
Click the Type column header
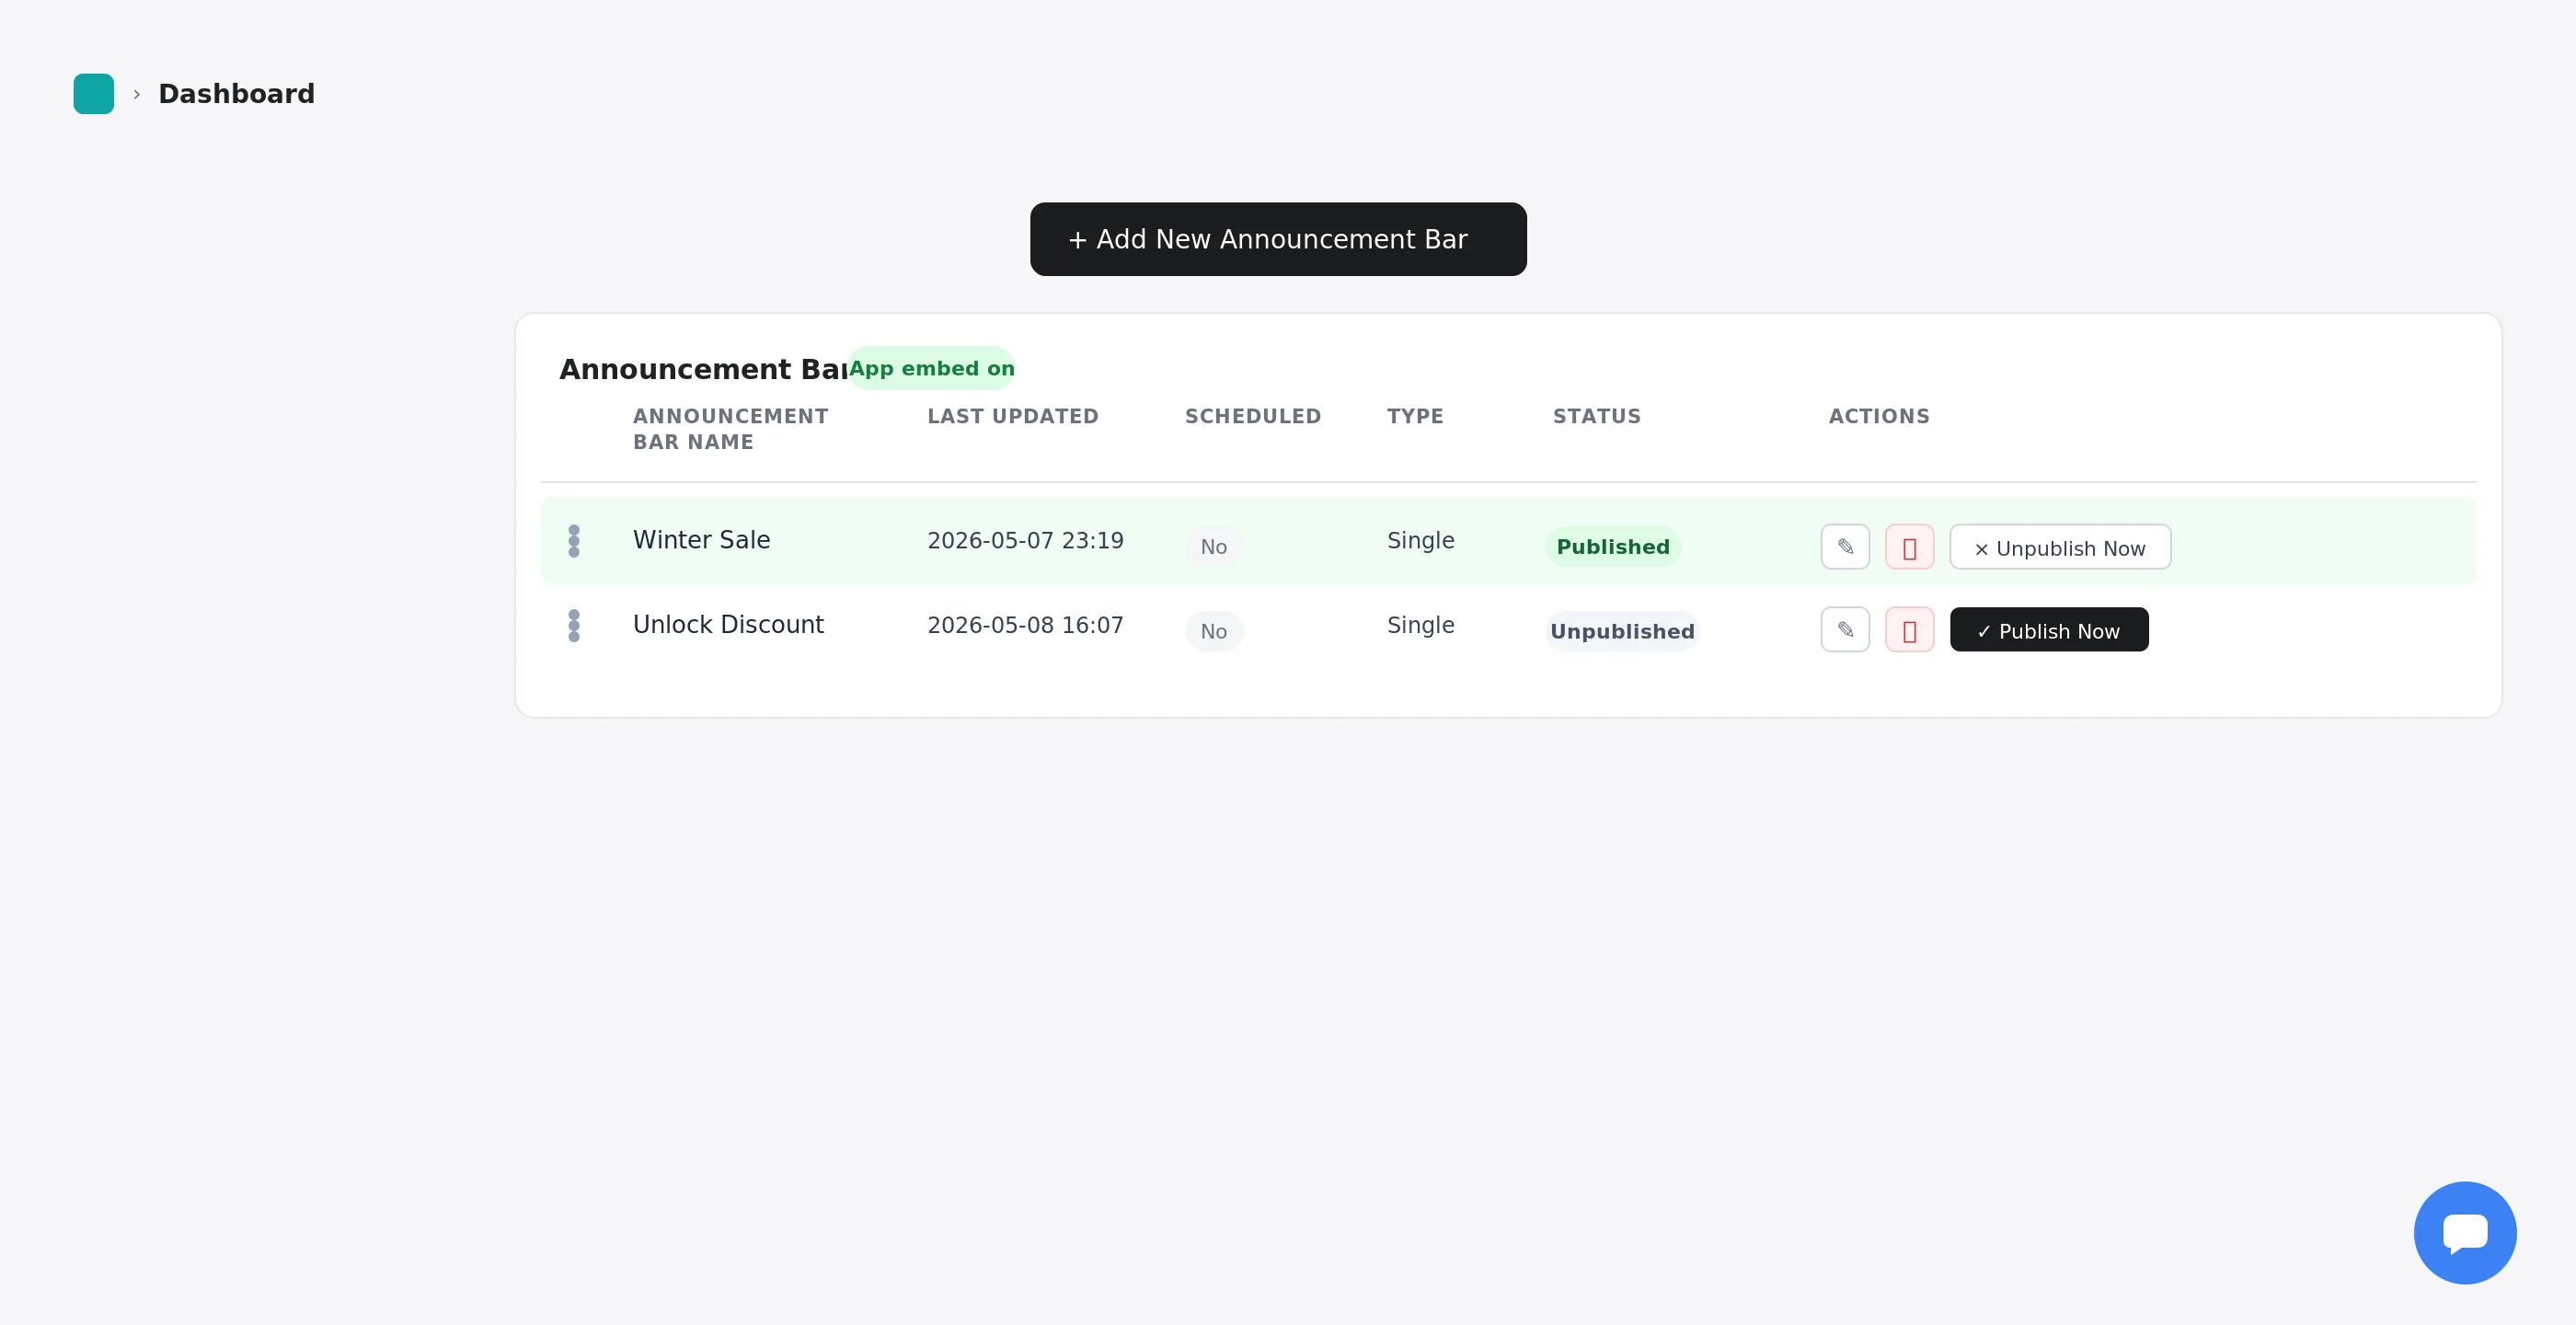[x=1415, y=416]
